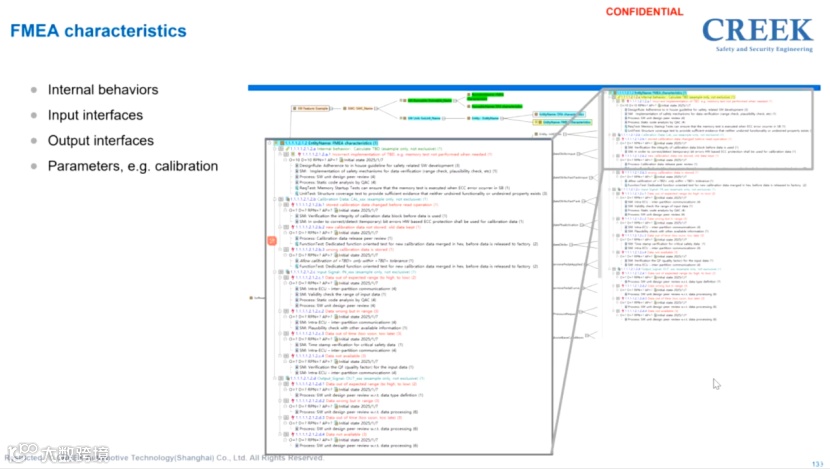Screen dimensions: 830x470
Task: Select 'SMI: Time stamp verification for critical safety data'
Action: coord(349,345)
